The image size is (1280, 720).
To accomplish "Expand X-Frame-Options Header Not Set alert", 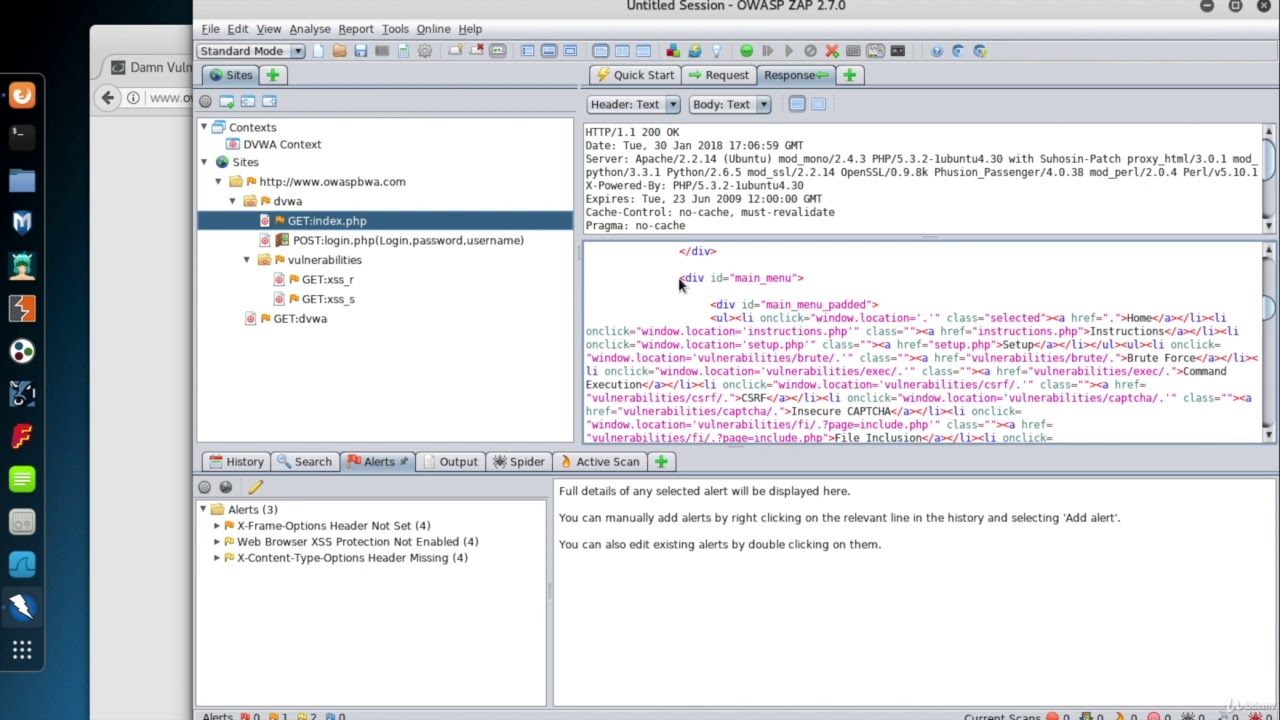I will (217, 526).
